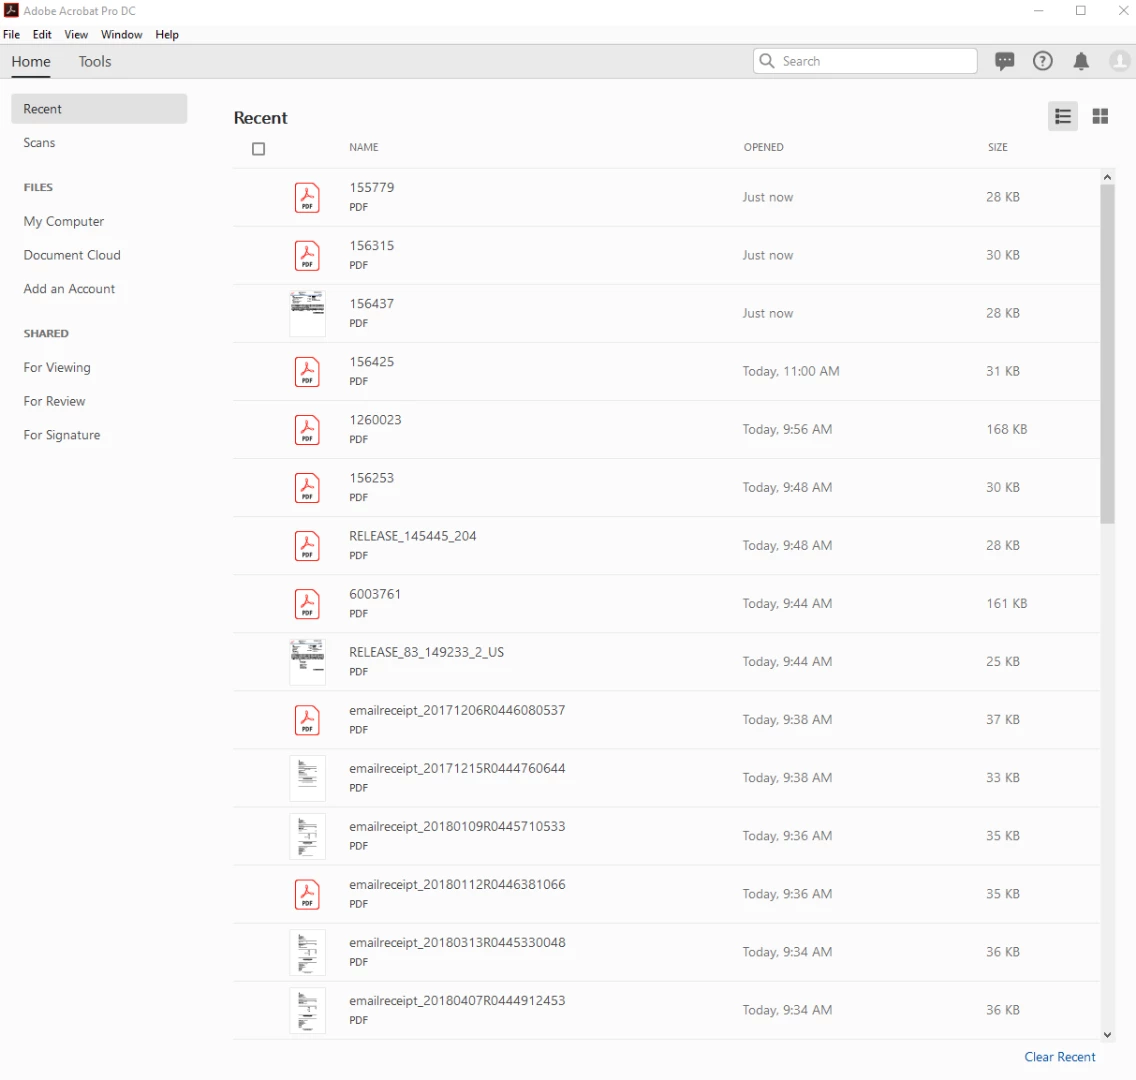
Task: Select file name RELEASE_83_149233_2_US
Action: [x=426, y=652]
